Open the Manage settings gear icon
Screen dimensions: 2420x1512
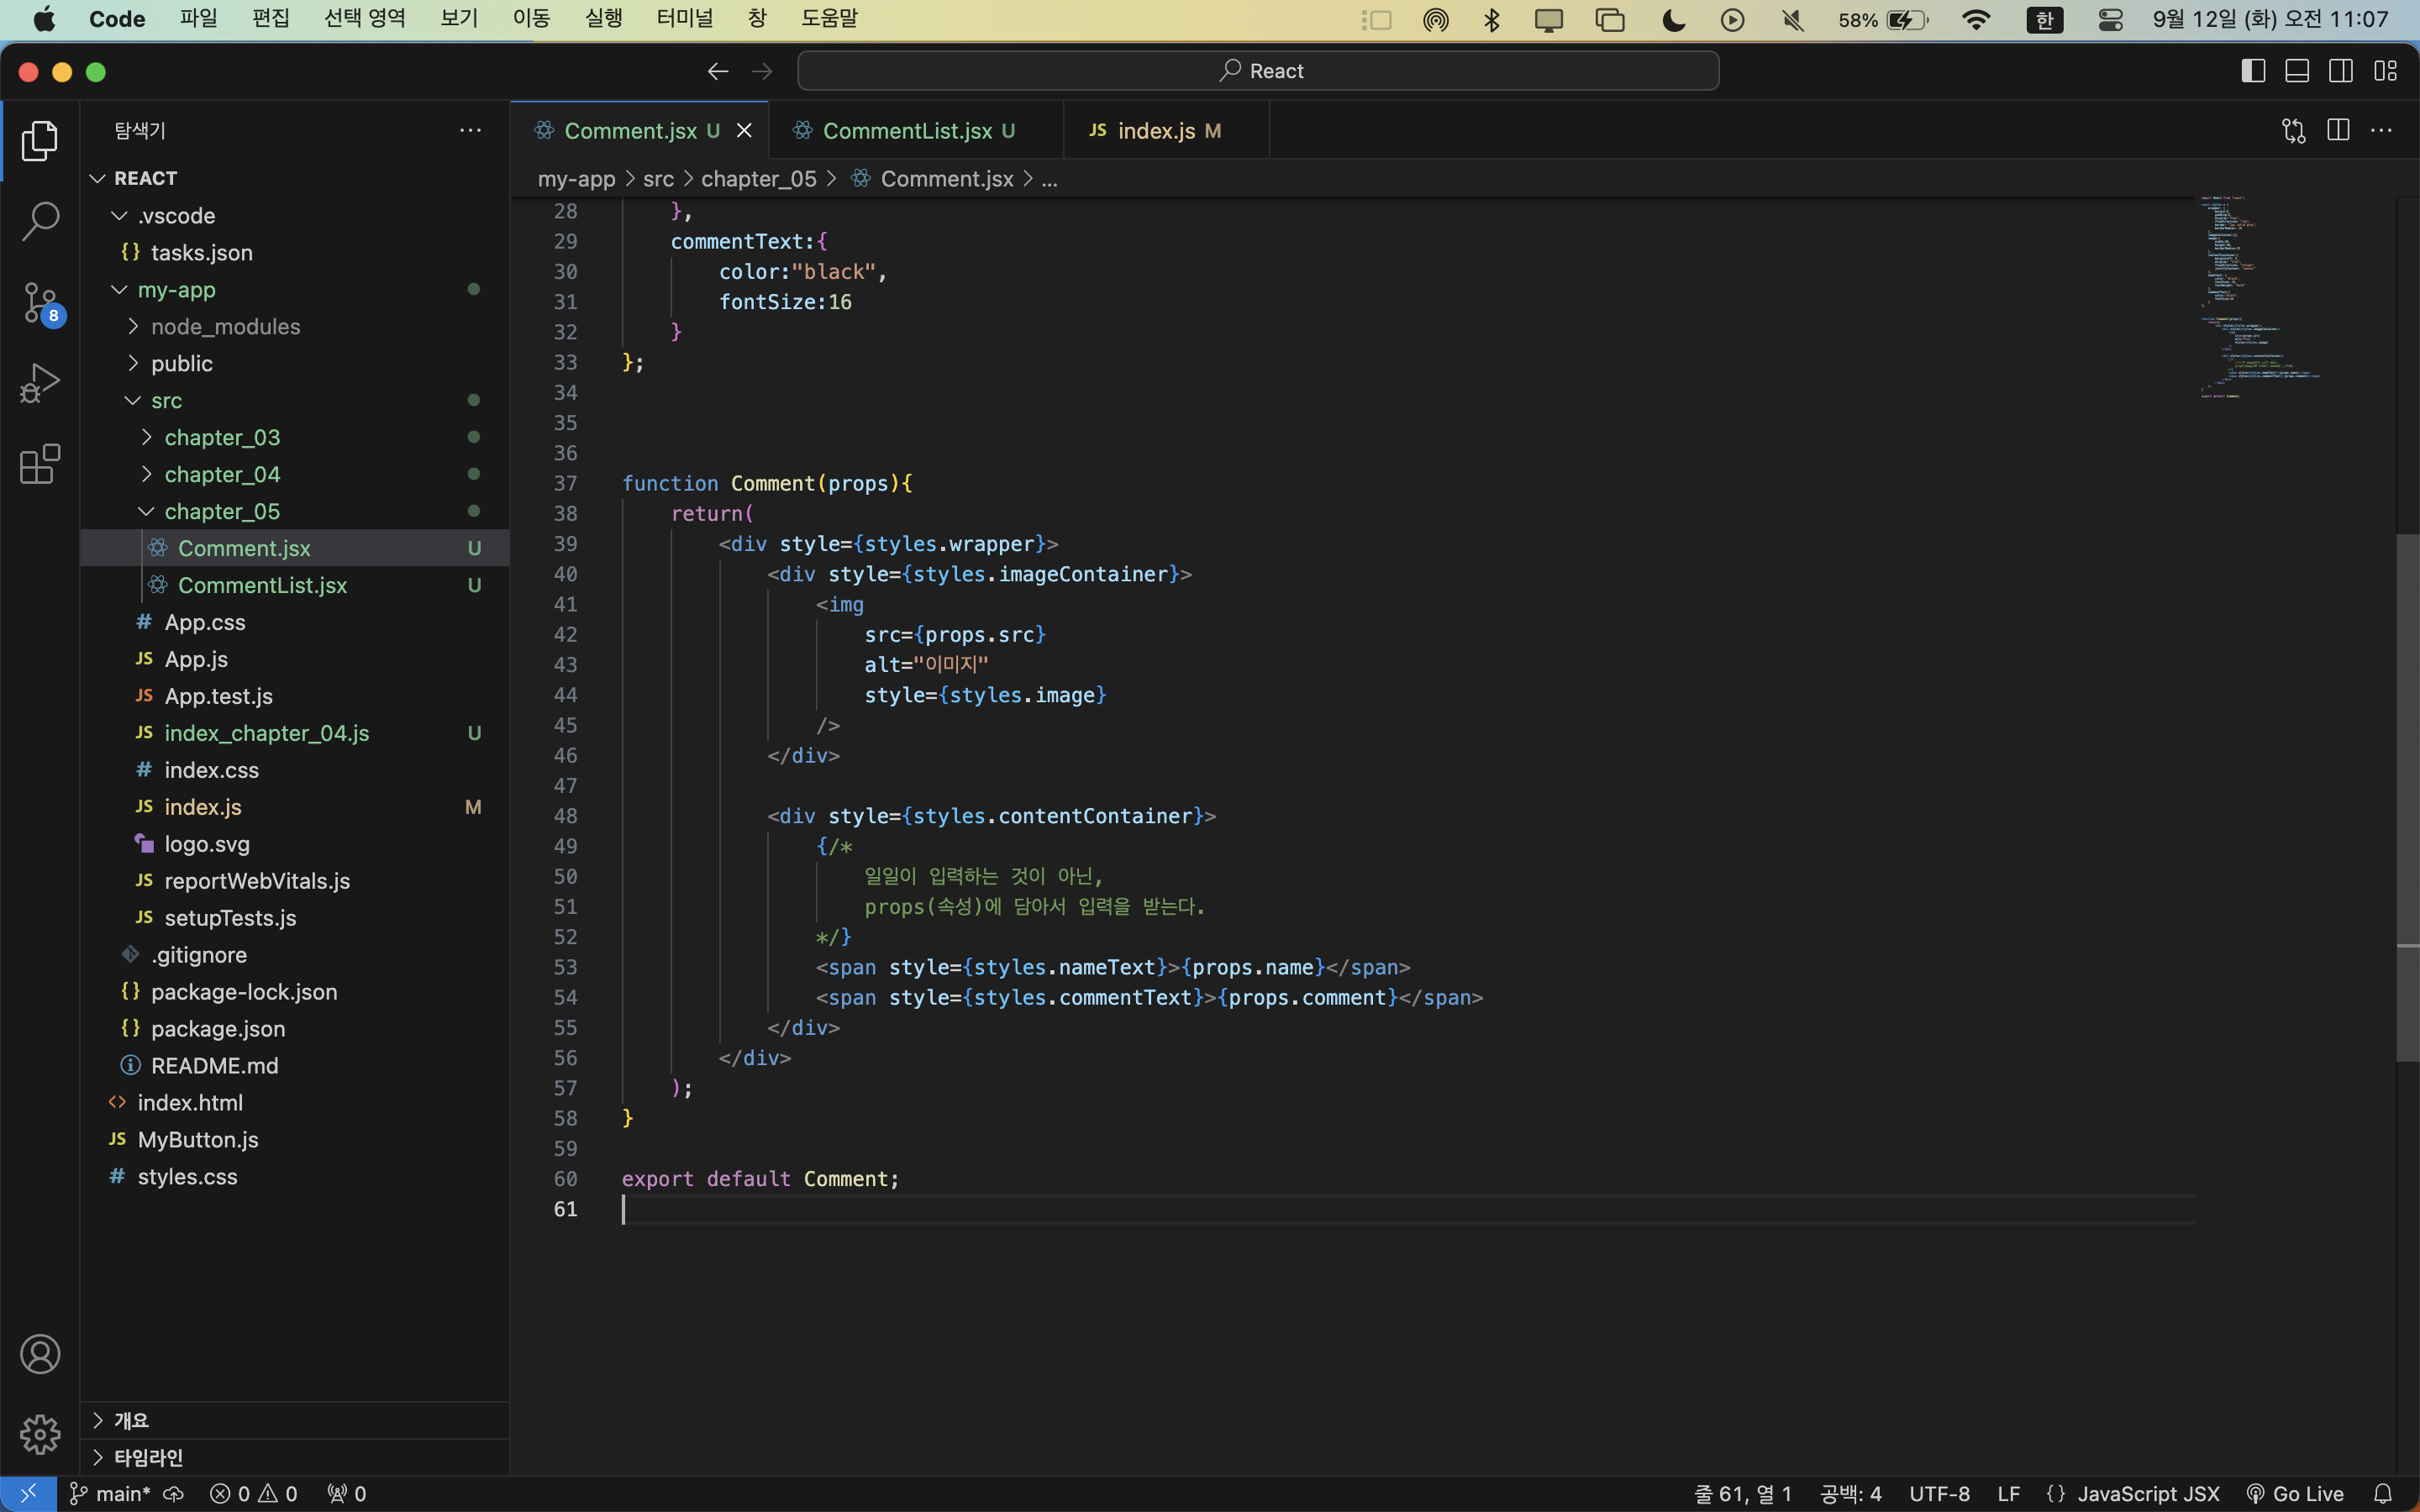point(40,1434)
